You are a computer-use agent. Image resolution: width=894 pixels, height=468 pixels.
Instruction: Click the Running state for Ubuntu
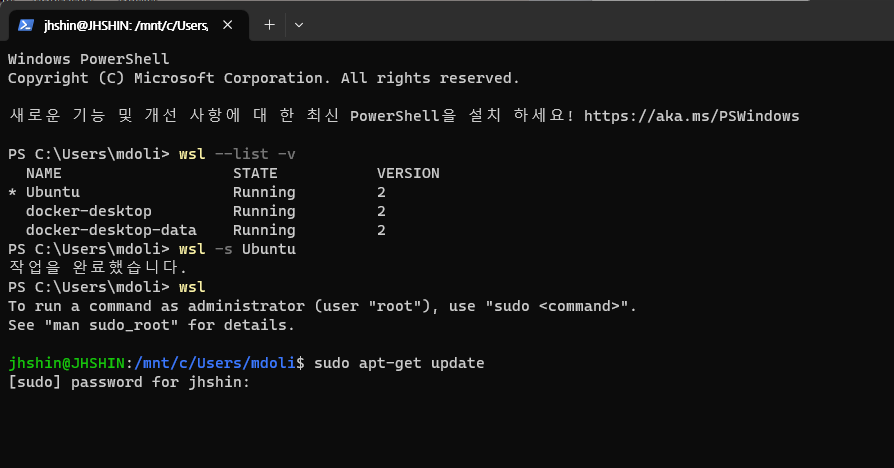(264, 192)
